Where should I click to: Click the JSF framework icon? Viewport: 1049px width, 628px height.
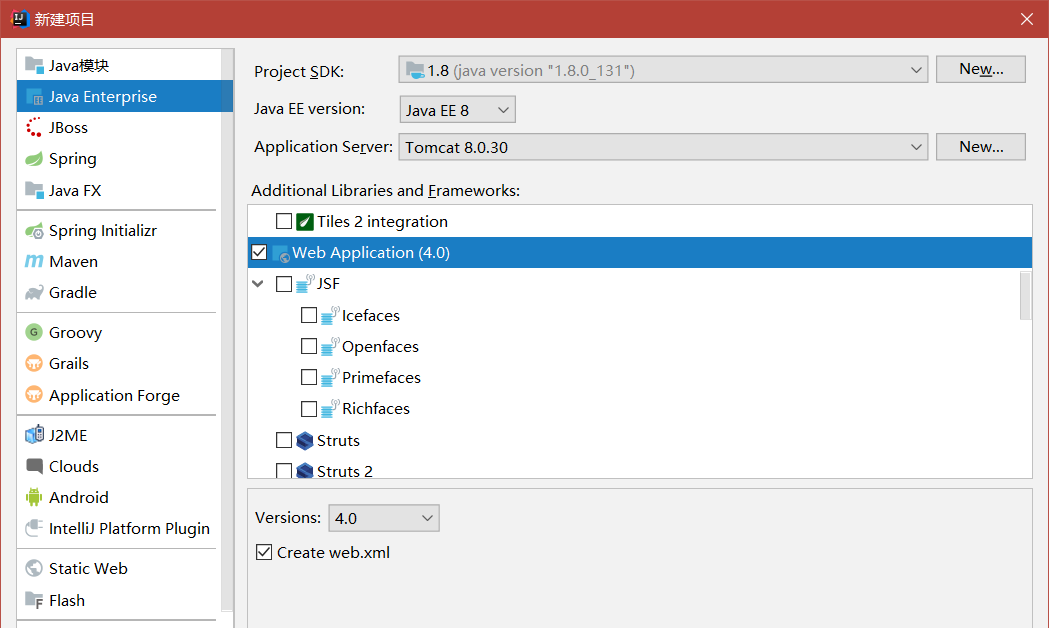pos(305,284)
